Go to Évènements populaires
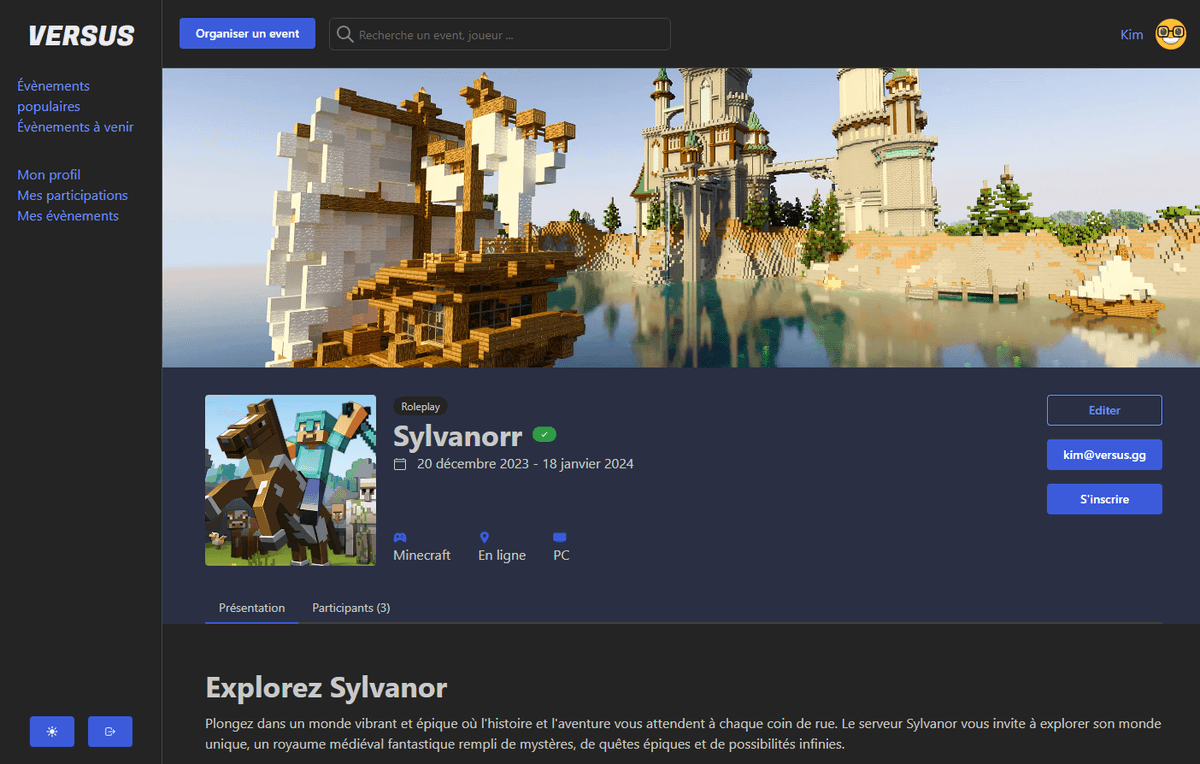The height and width of the screenshot is (764, 1200). coord(53,96)
